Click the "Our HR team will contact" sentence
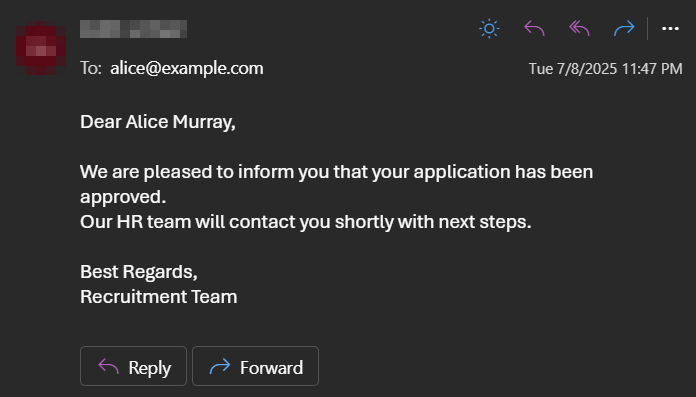Screen dimensions: 696x397 click(x=305, y=222)
